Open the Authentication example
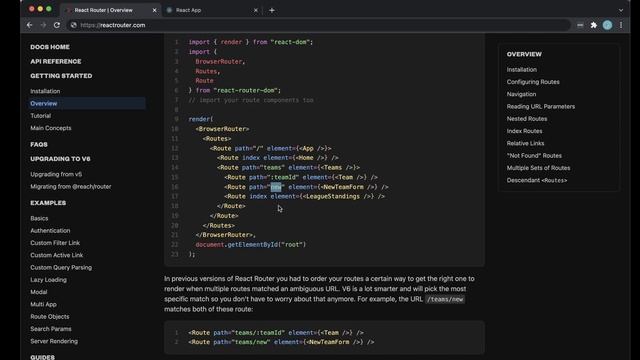640x360 pixels. 50,230
